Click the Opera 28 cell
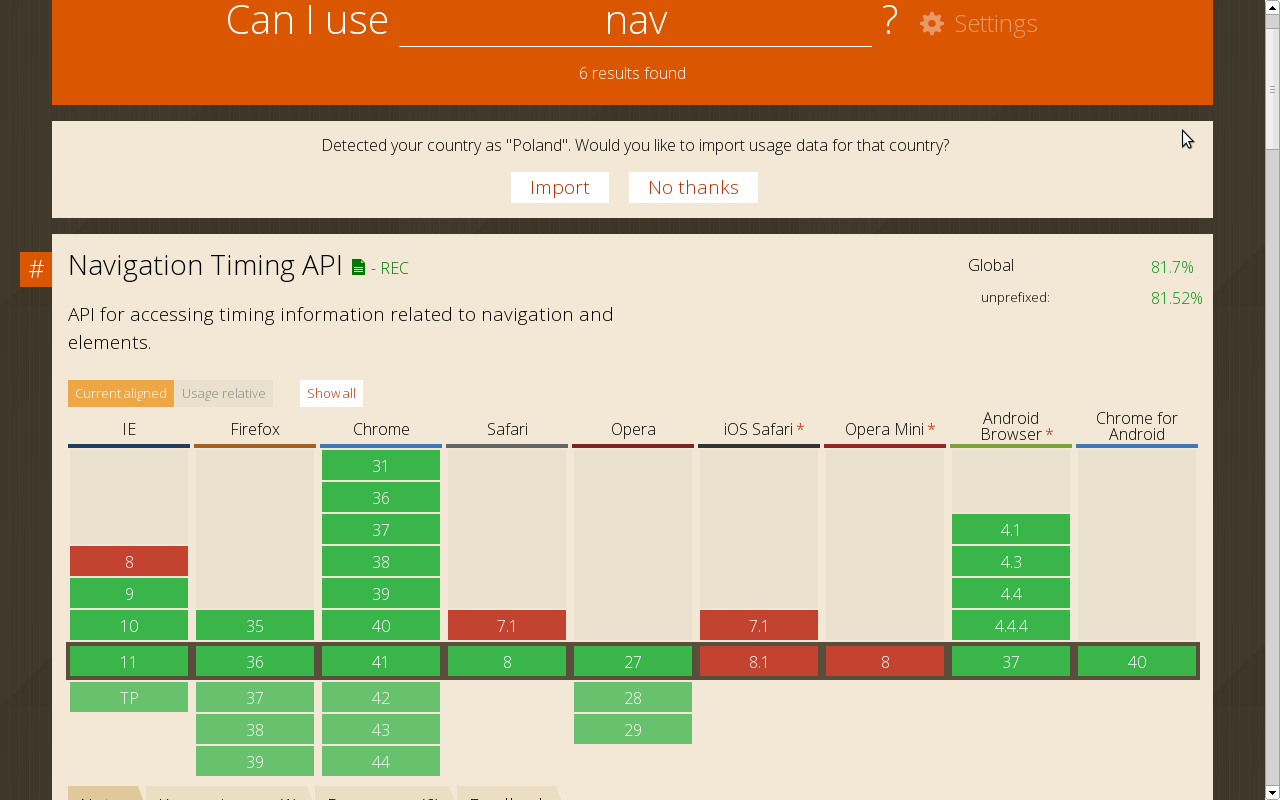This screenshot has height=800, width=1280. tap(633, 697)
